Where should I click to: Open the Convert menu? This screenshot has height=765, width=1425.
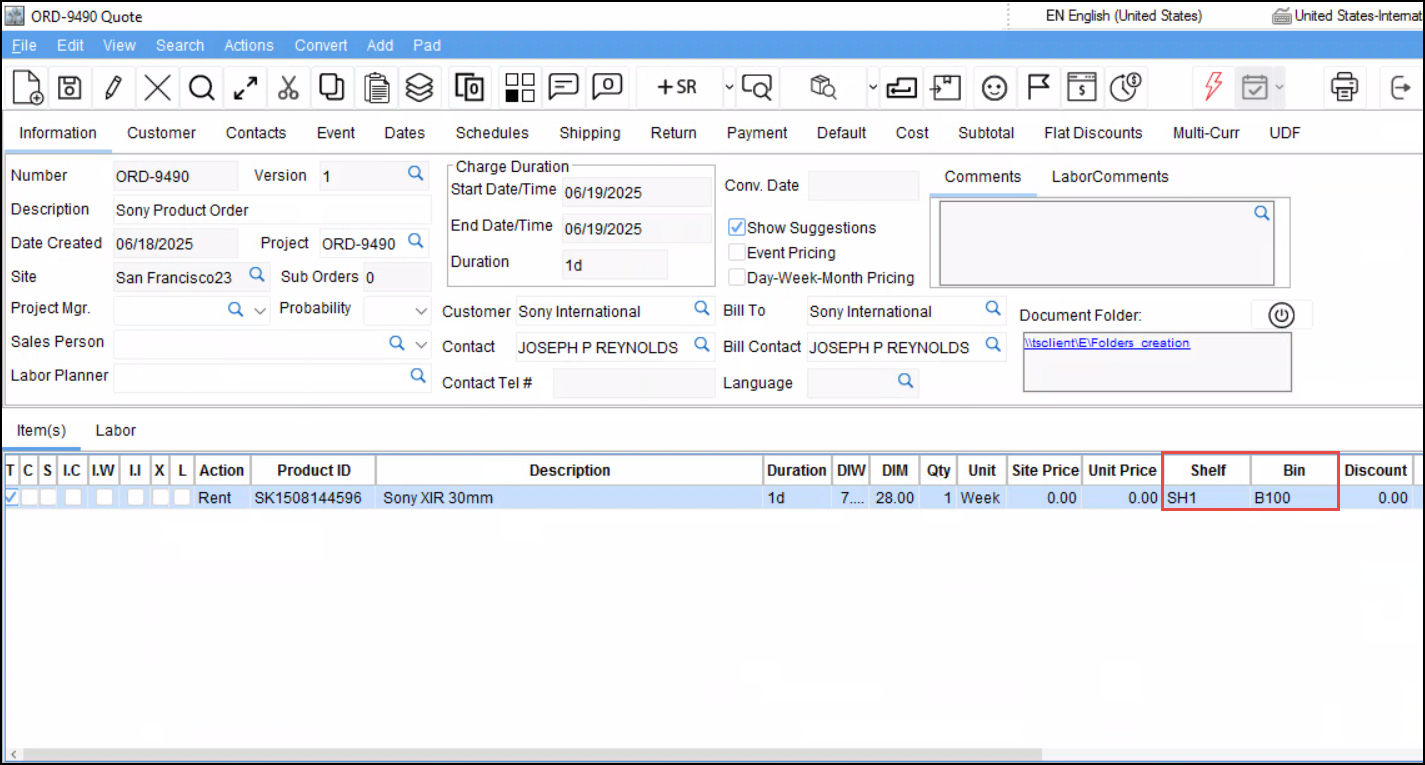tap(321, 45)
